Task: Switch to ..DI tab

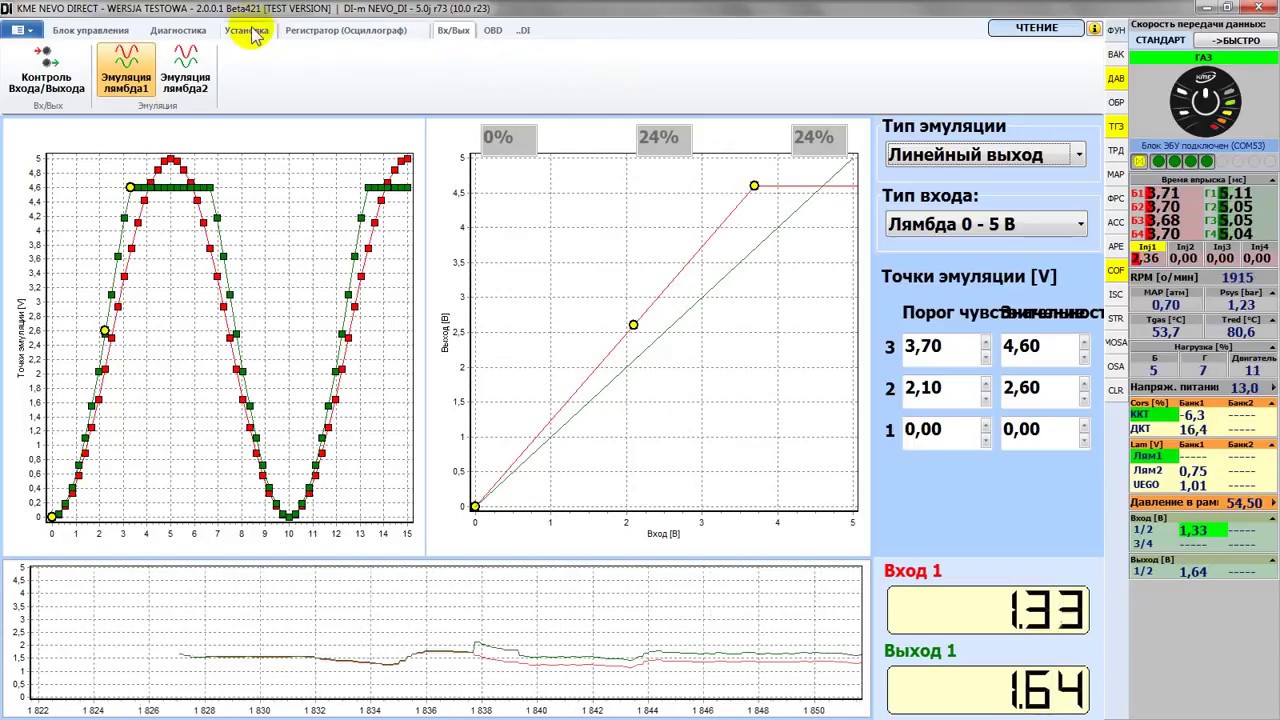Action: pyautogui.click(x=523, y=30)
